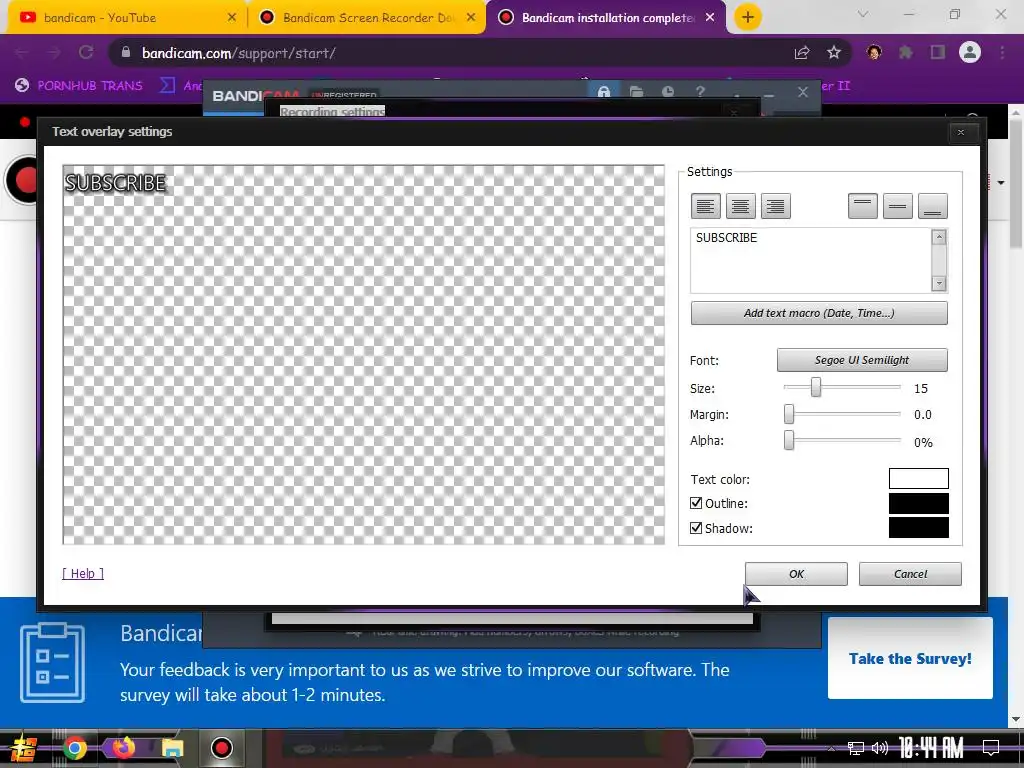Click the SUBSCRIBE preview text

(x=116, y=183)
